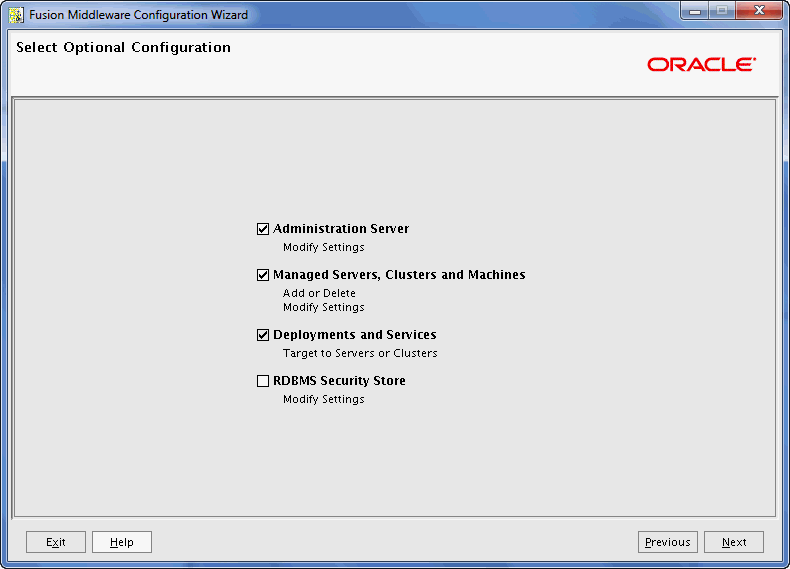
Task: Click "Target to Servers or Clusters" text
Action: click(x=360, y=353)
